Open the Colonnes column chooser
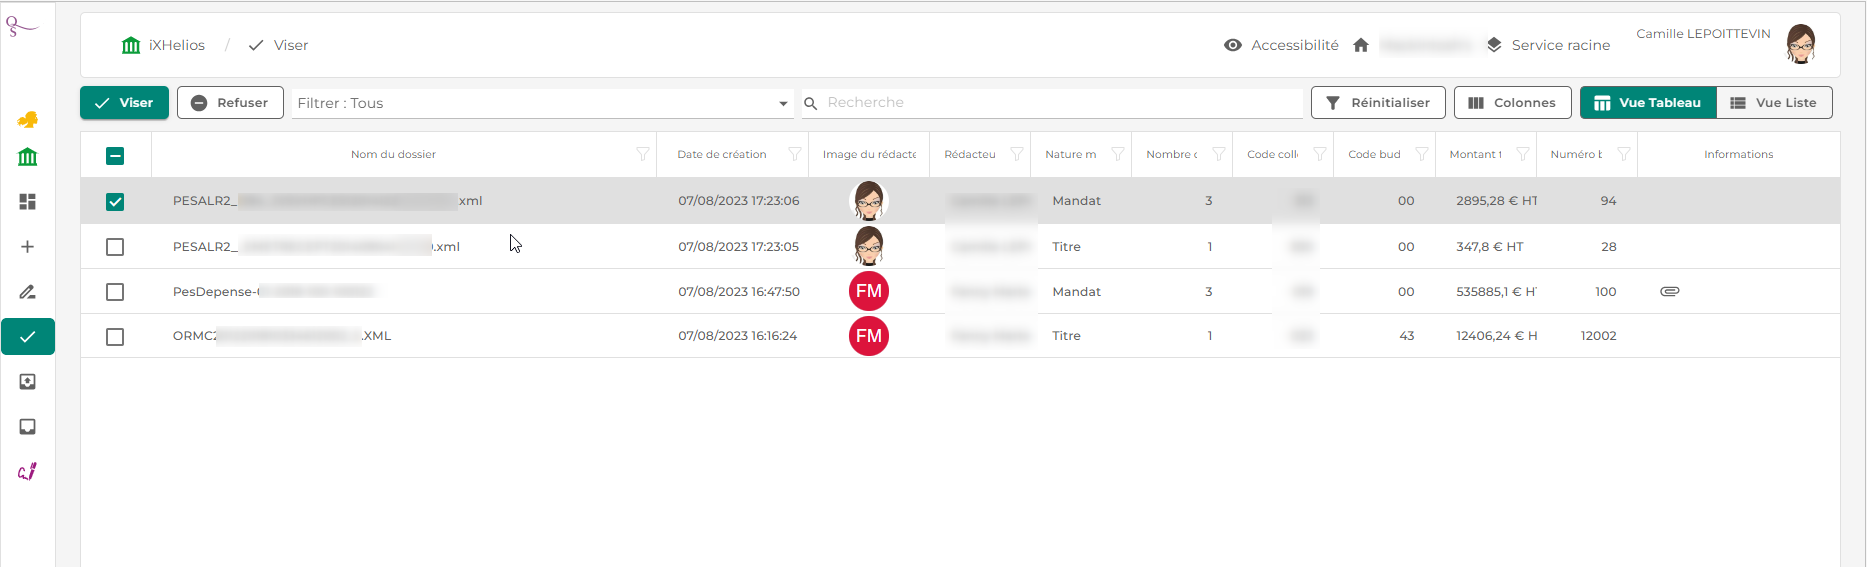The image size is (1867, 567). 1512,103
